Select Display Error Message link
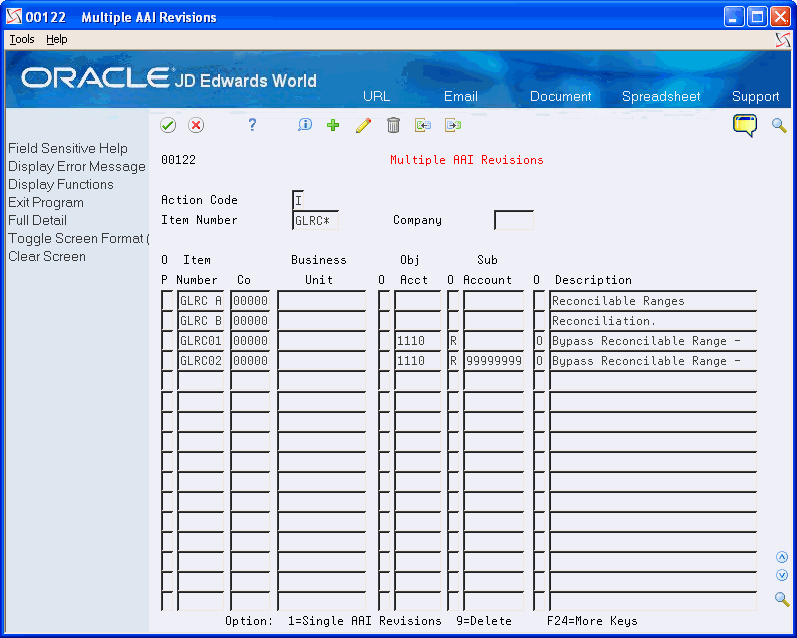797x638 pixels. coord(77,166)
